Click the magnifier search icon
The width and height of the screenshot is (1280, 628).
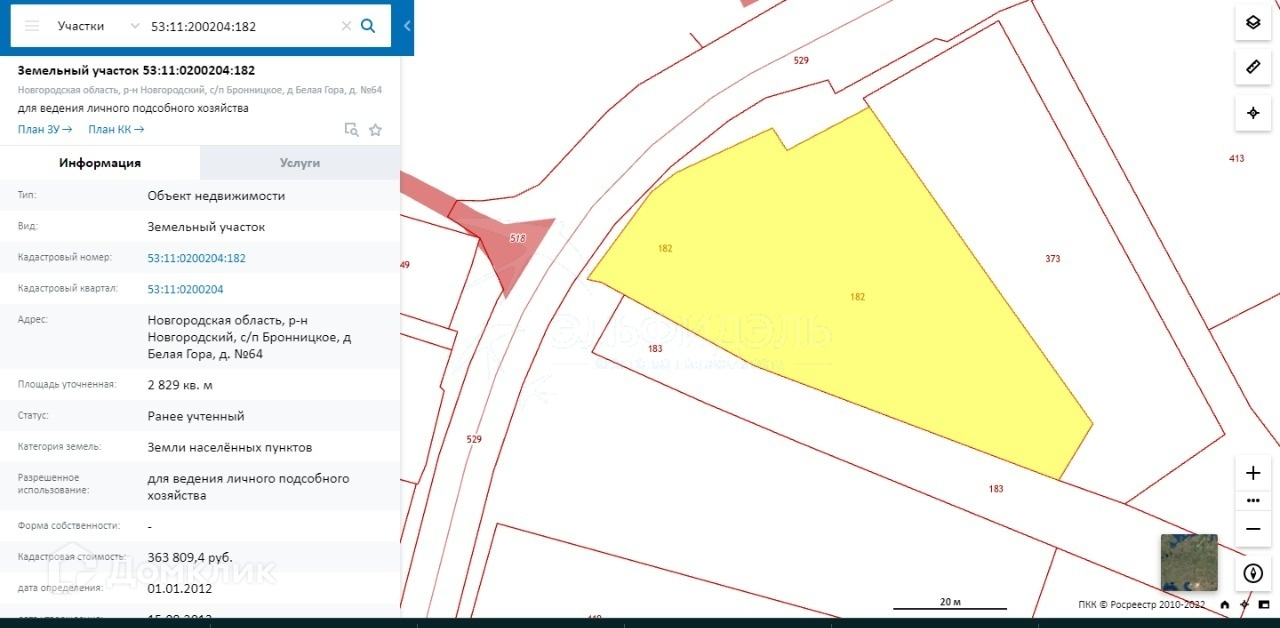point(368,26)
